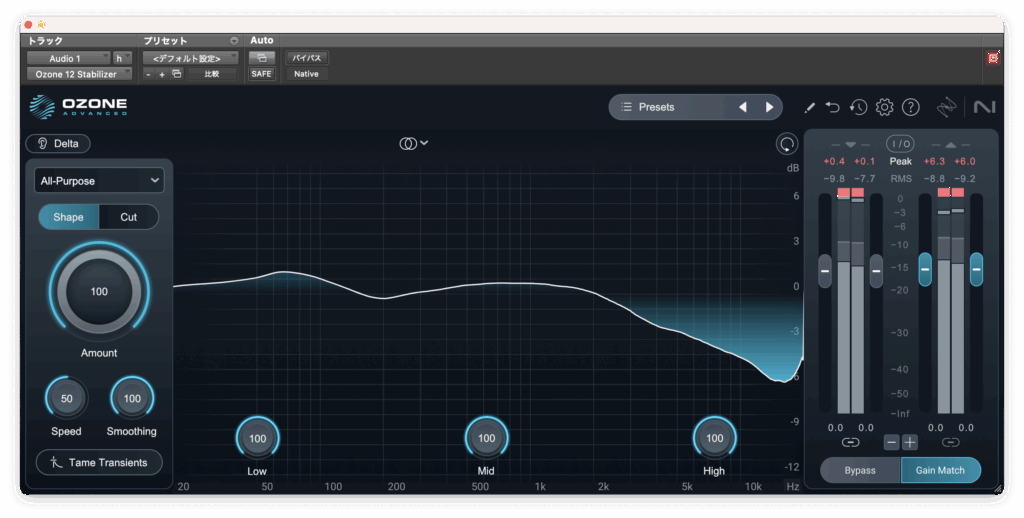Select the Shape tab
Viewport: 1024px width, 518px height.
[68, 217]
